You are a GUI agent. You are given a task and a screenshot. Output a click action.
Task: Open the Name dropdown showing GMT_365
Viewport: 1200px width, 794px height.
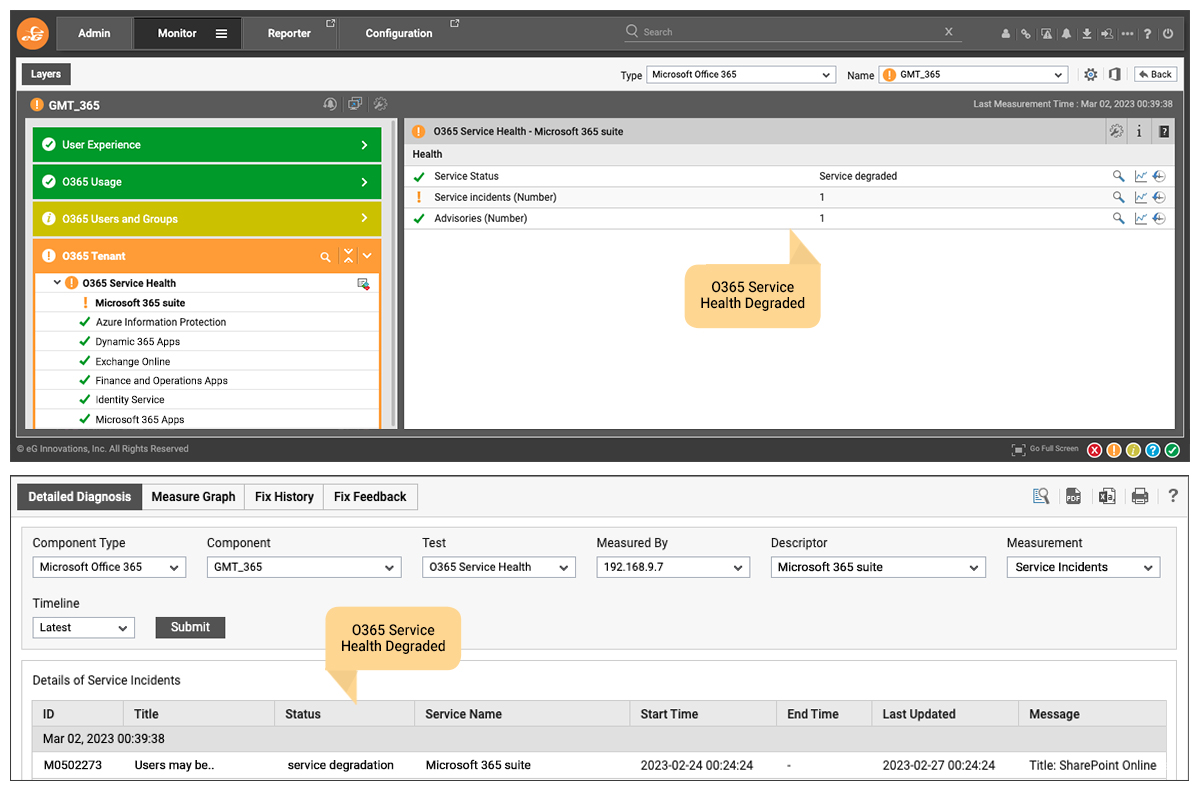[974, 75]
